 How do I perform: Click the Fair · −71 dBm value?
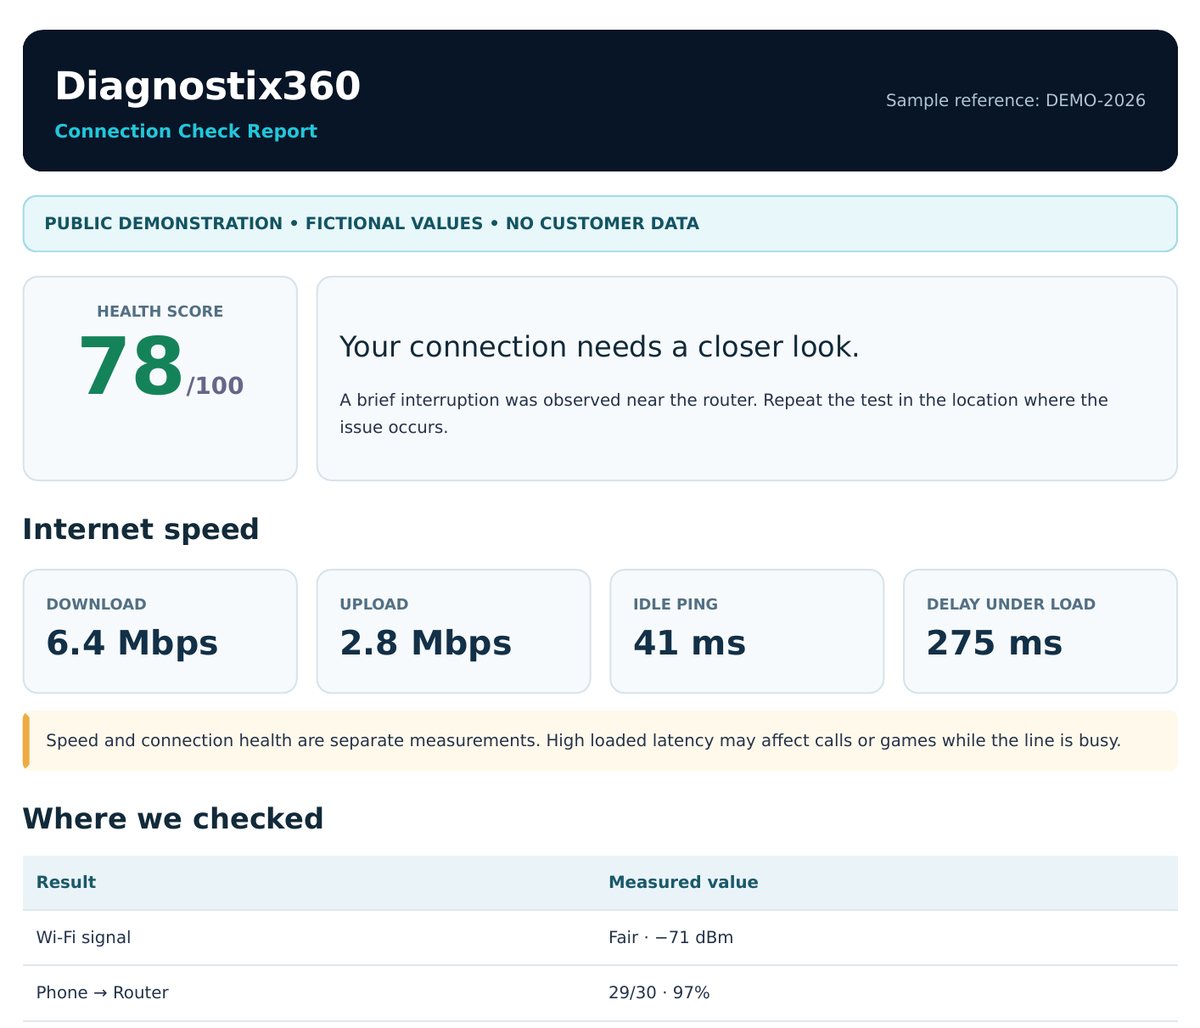(671, 937)
